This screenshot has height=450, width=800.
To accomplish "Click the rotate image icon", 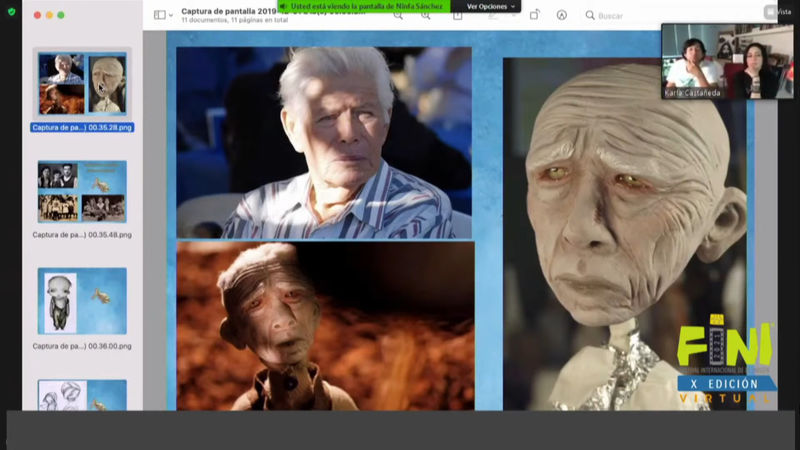I will [534, 15].
